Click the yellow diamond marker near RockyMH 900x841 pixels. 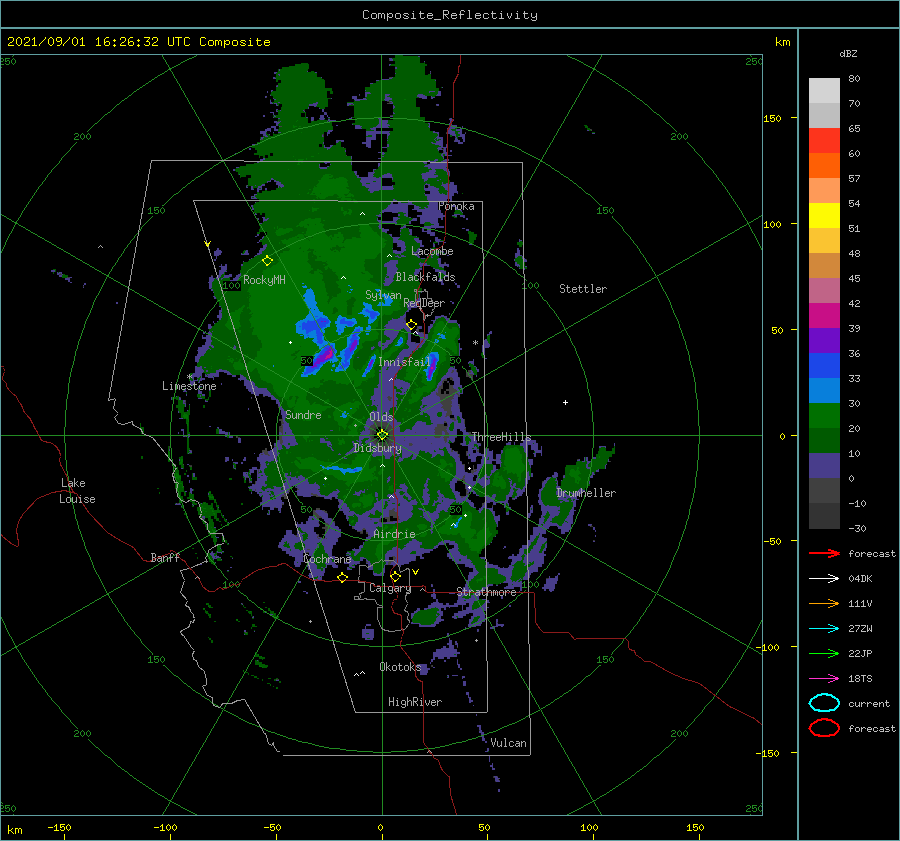coord(267,261)
